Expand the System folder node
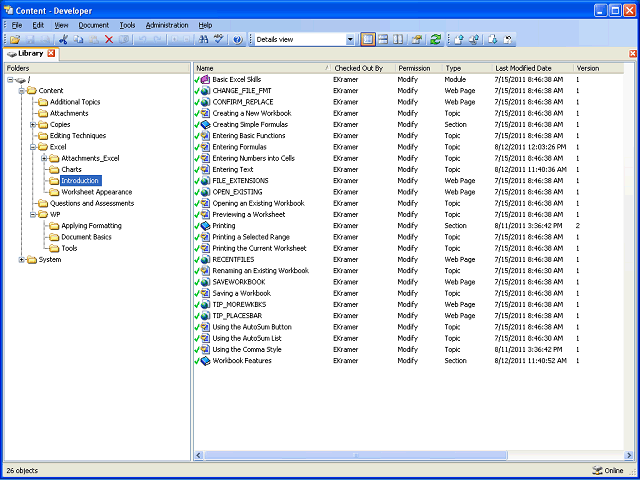Image resolution: width=640 pixels, height=480 pixels. click(x=22, y=260)
